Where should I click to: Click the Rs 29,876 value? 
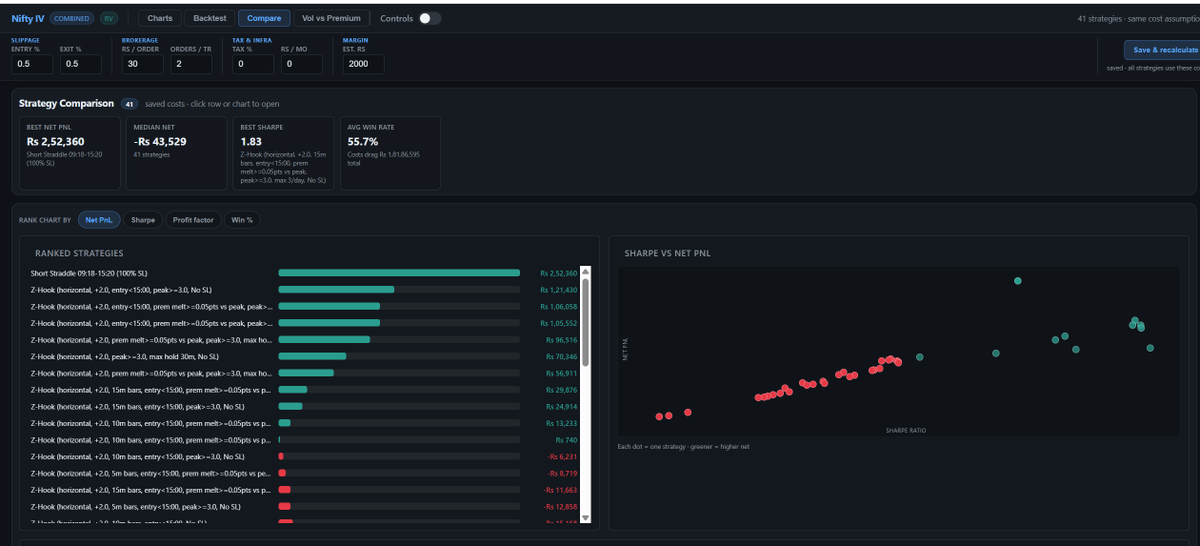561,390
